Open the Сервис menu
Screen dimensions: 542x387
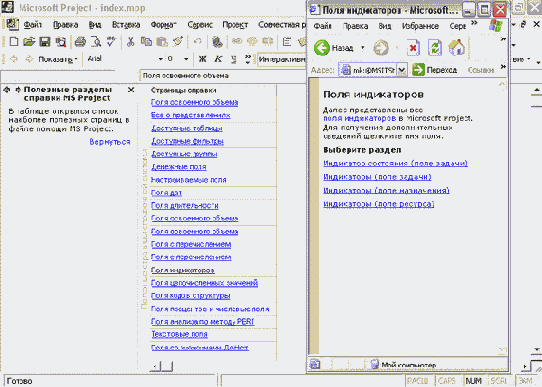(200, 25)
